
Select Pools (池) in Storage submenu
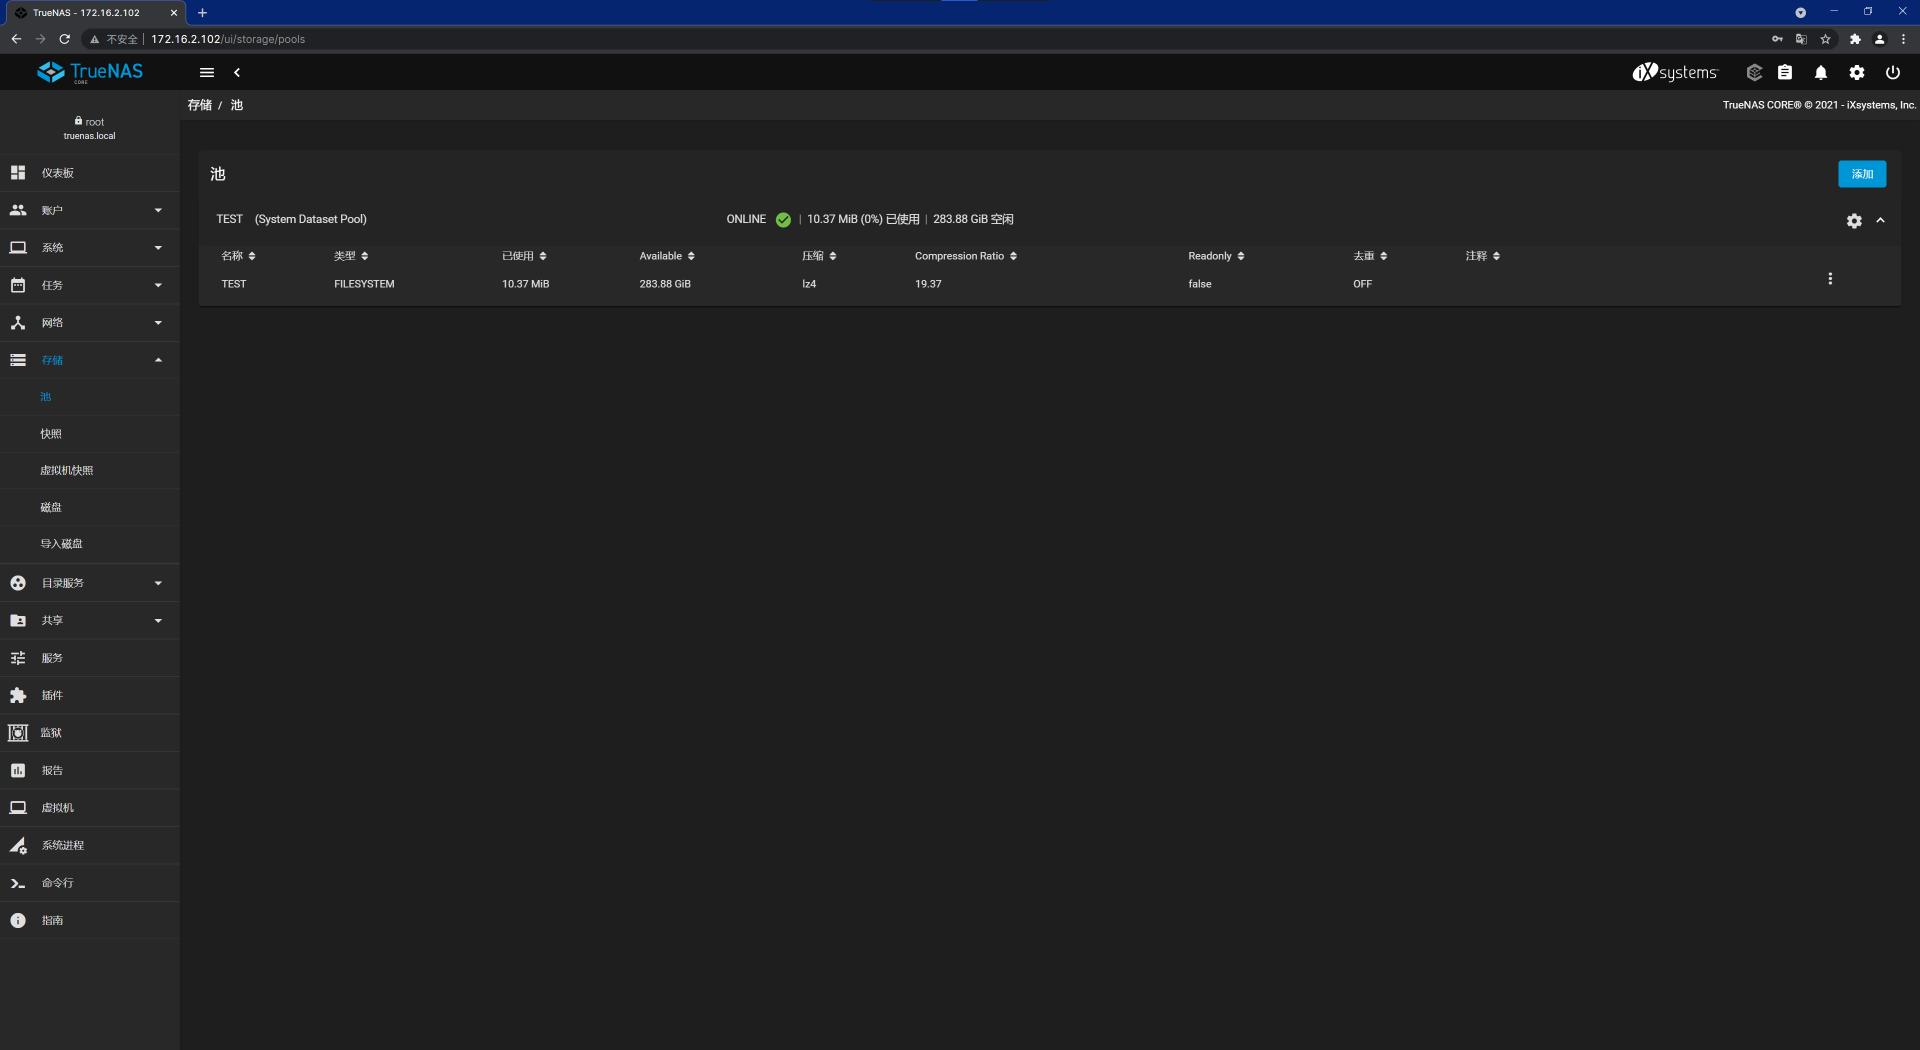pyautogui.click(x=45, y=397)
